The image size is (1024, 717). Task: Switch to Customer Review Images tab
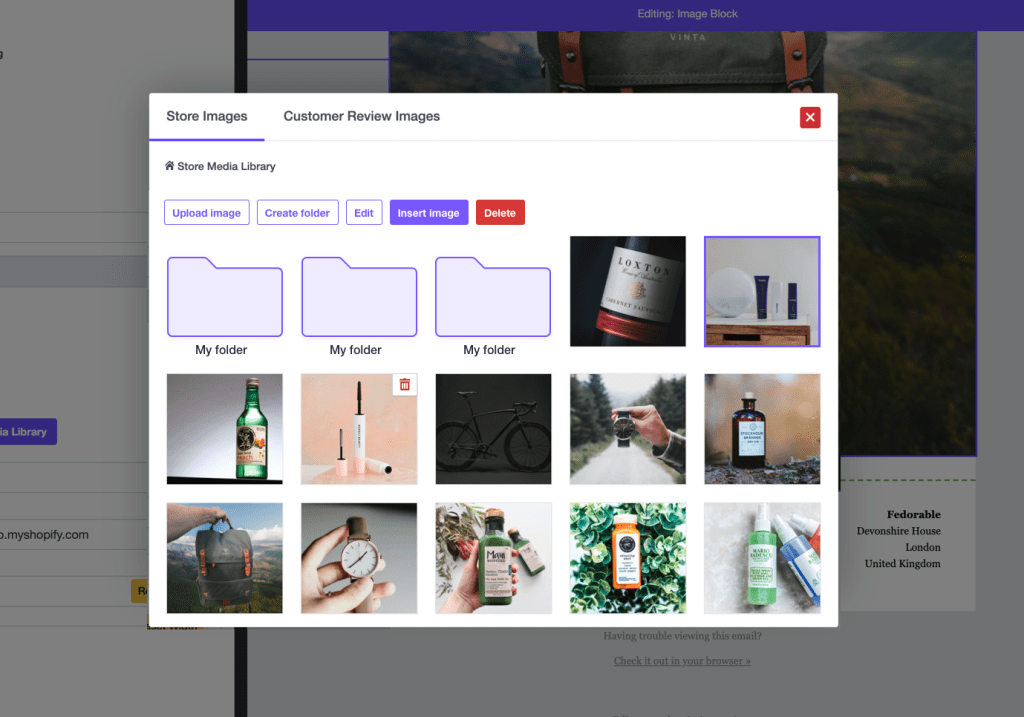[x=361, y=116]
